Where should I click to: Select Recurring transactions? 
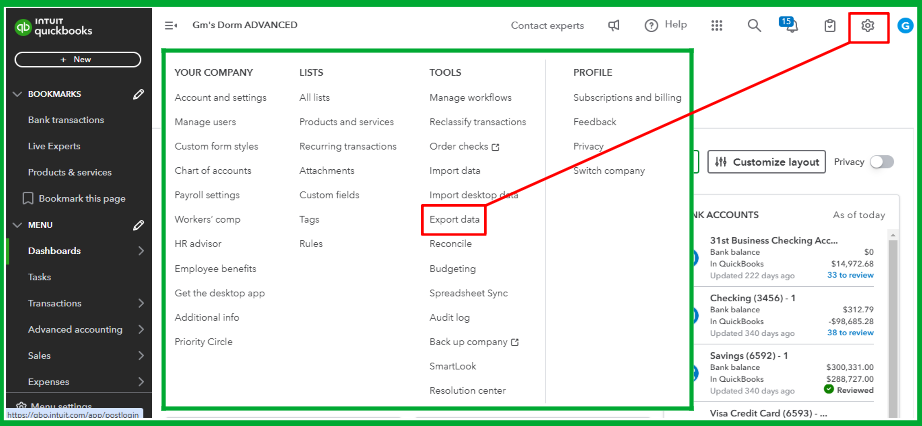pyautogui.click(x=348, y=147)
